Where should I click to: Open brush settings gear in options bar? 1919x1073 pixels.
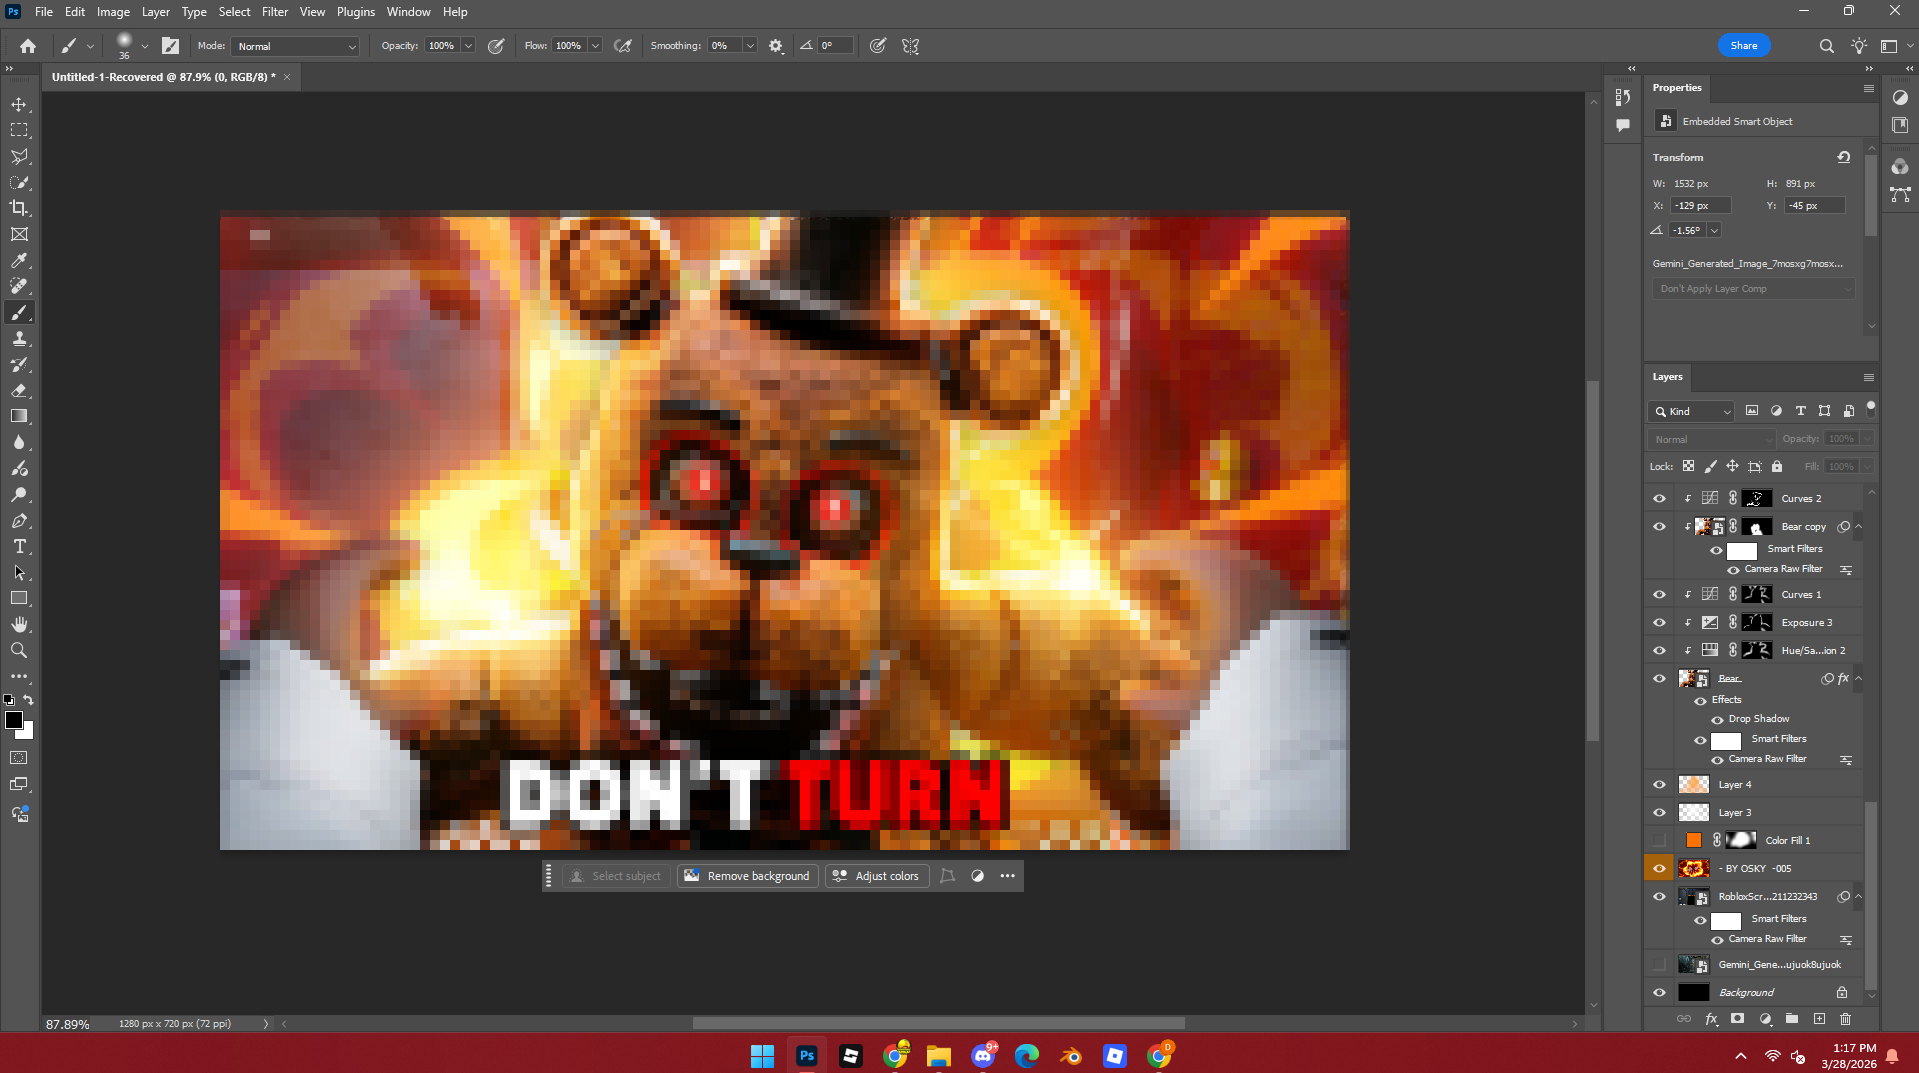776,46
